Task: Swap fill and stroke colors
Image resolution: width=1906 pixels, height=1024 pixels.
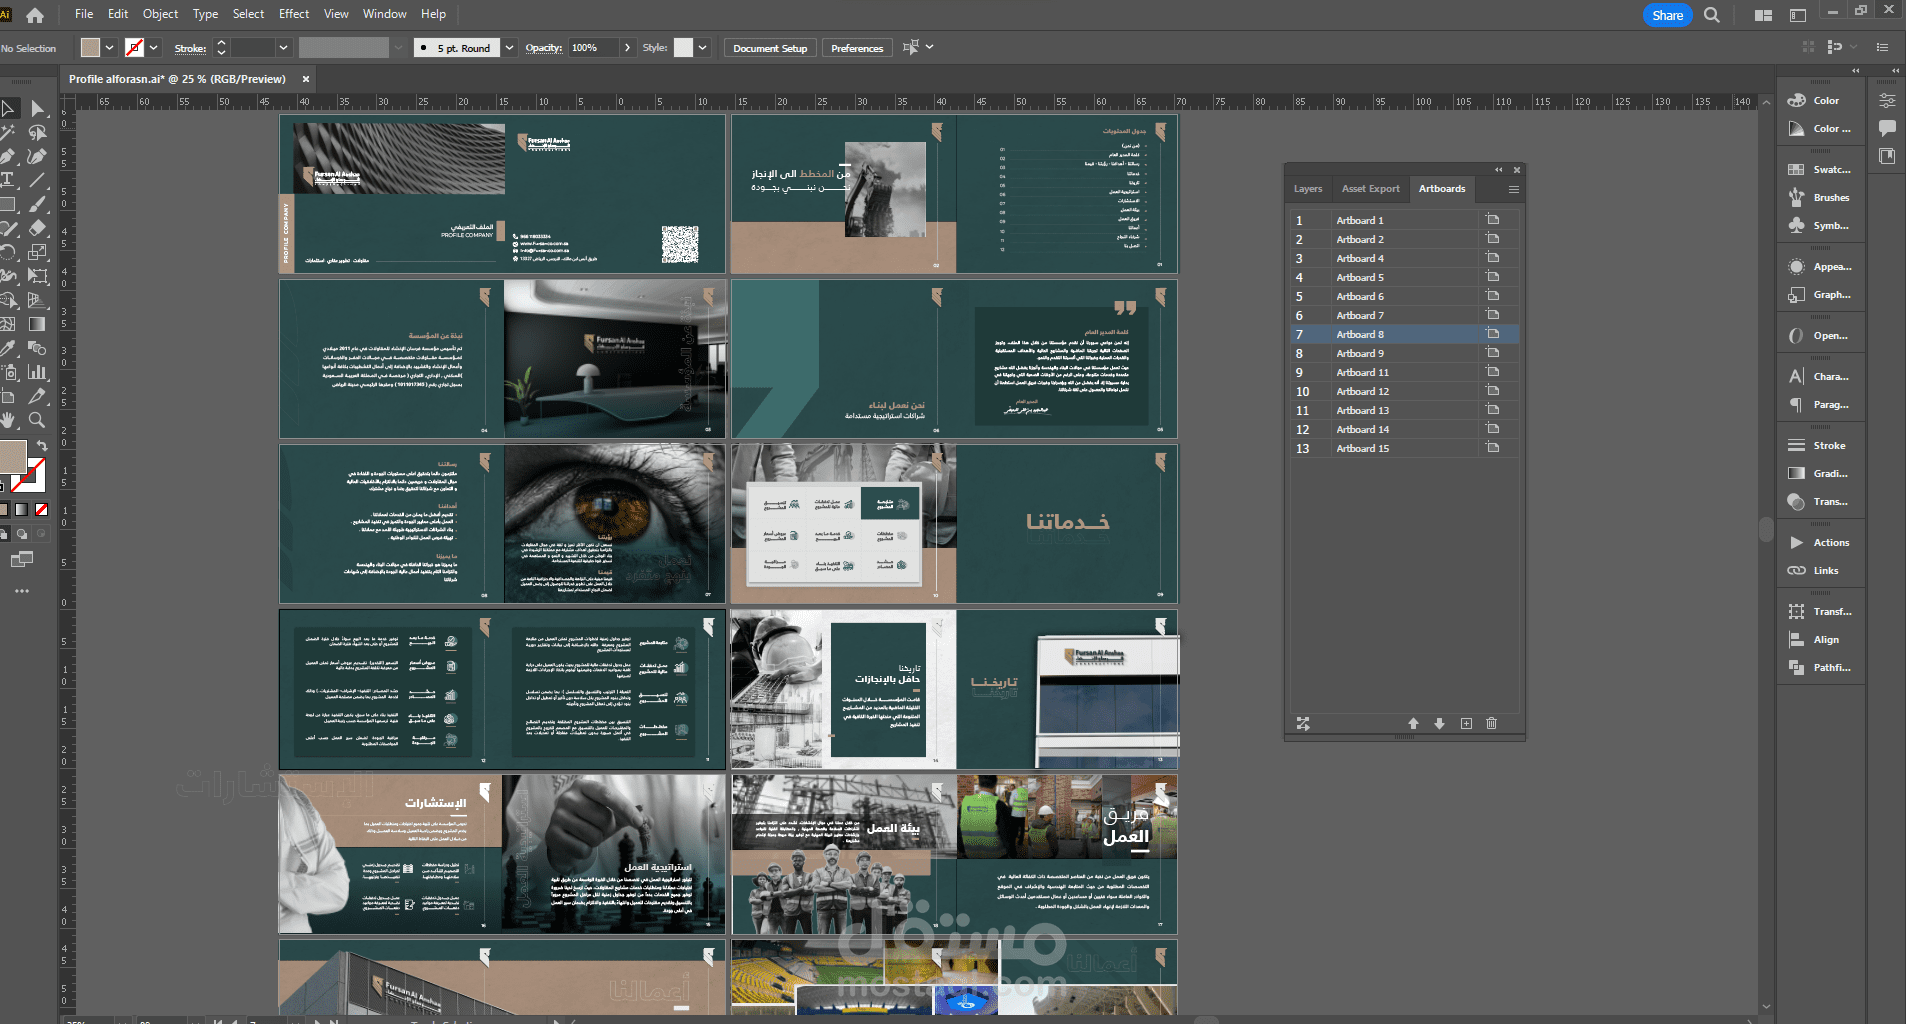Action: [x=42, y=445]
